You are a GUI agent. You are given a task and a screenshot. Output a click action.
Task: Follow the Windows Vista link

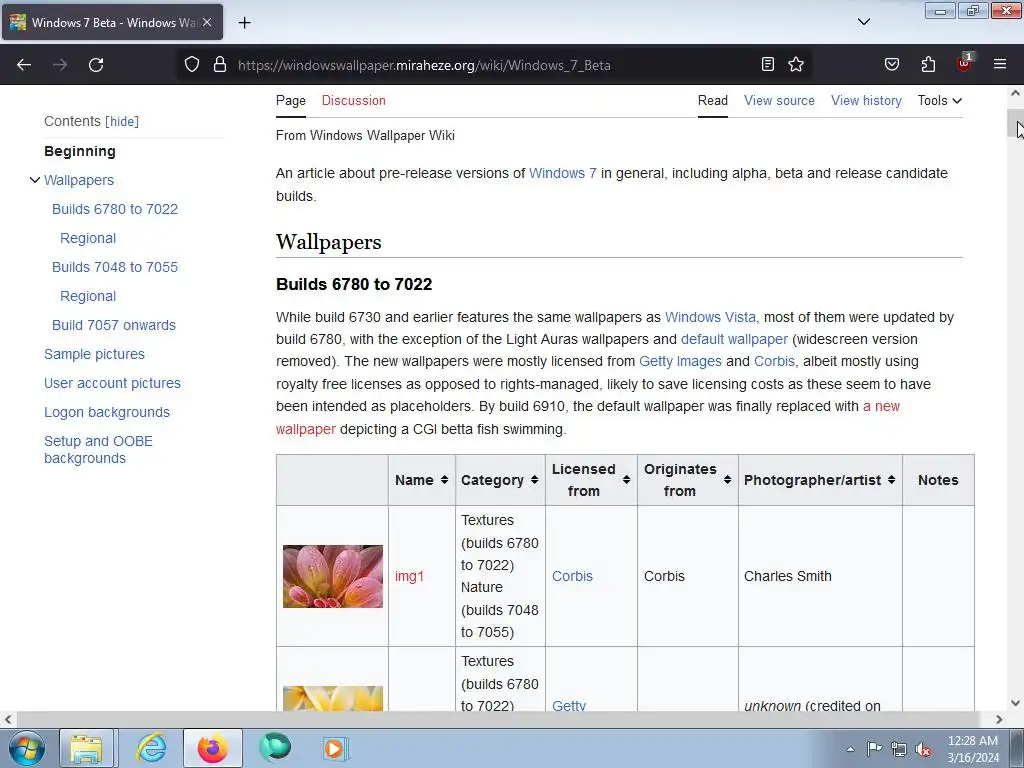coord(710,317)
